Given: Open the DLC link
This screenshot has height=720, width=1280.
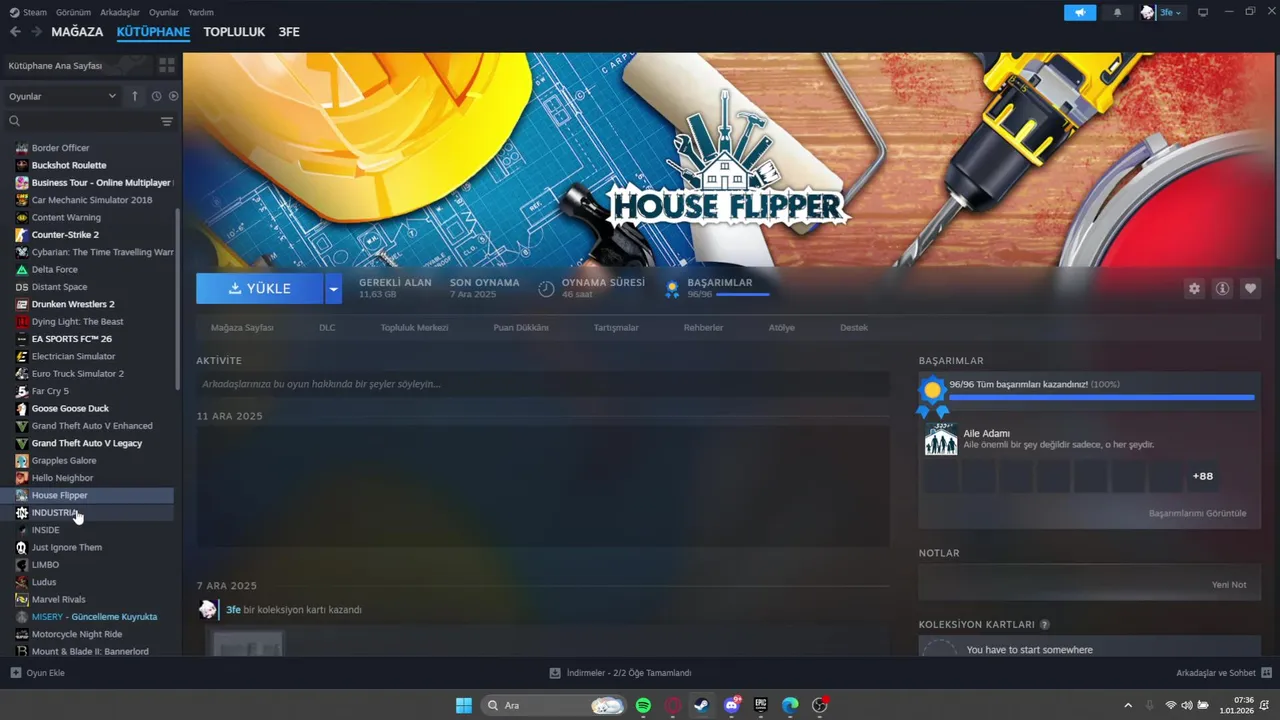Looking at the screenshot, I should coord(327,328).
